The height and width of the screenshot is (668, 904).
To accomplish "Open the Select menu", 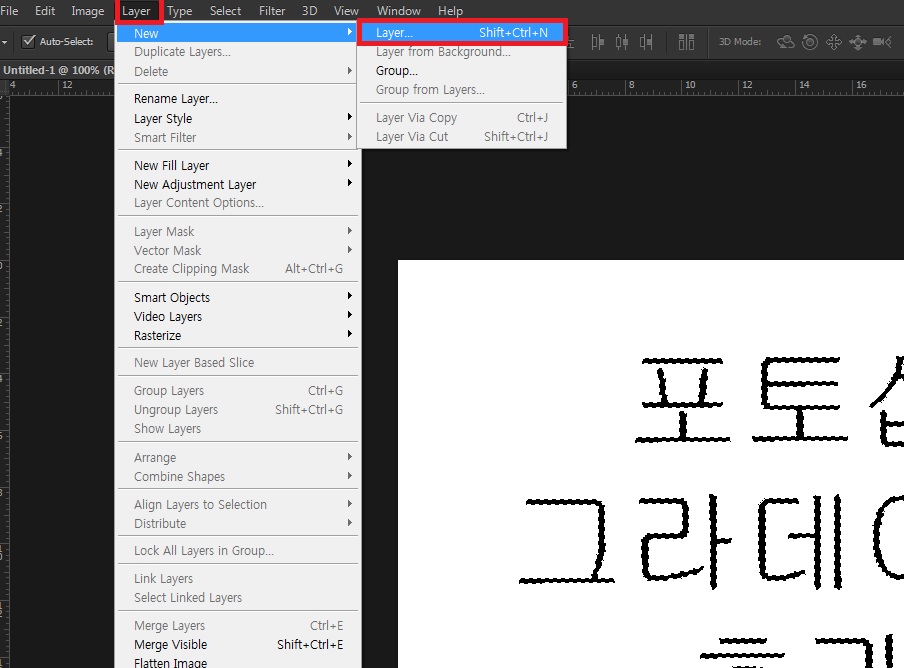I will click(225, 11).
